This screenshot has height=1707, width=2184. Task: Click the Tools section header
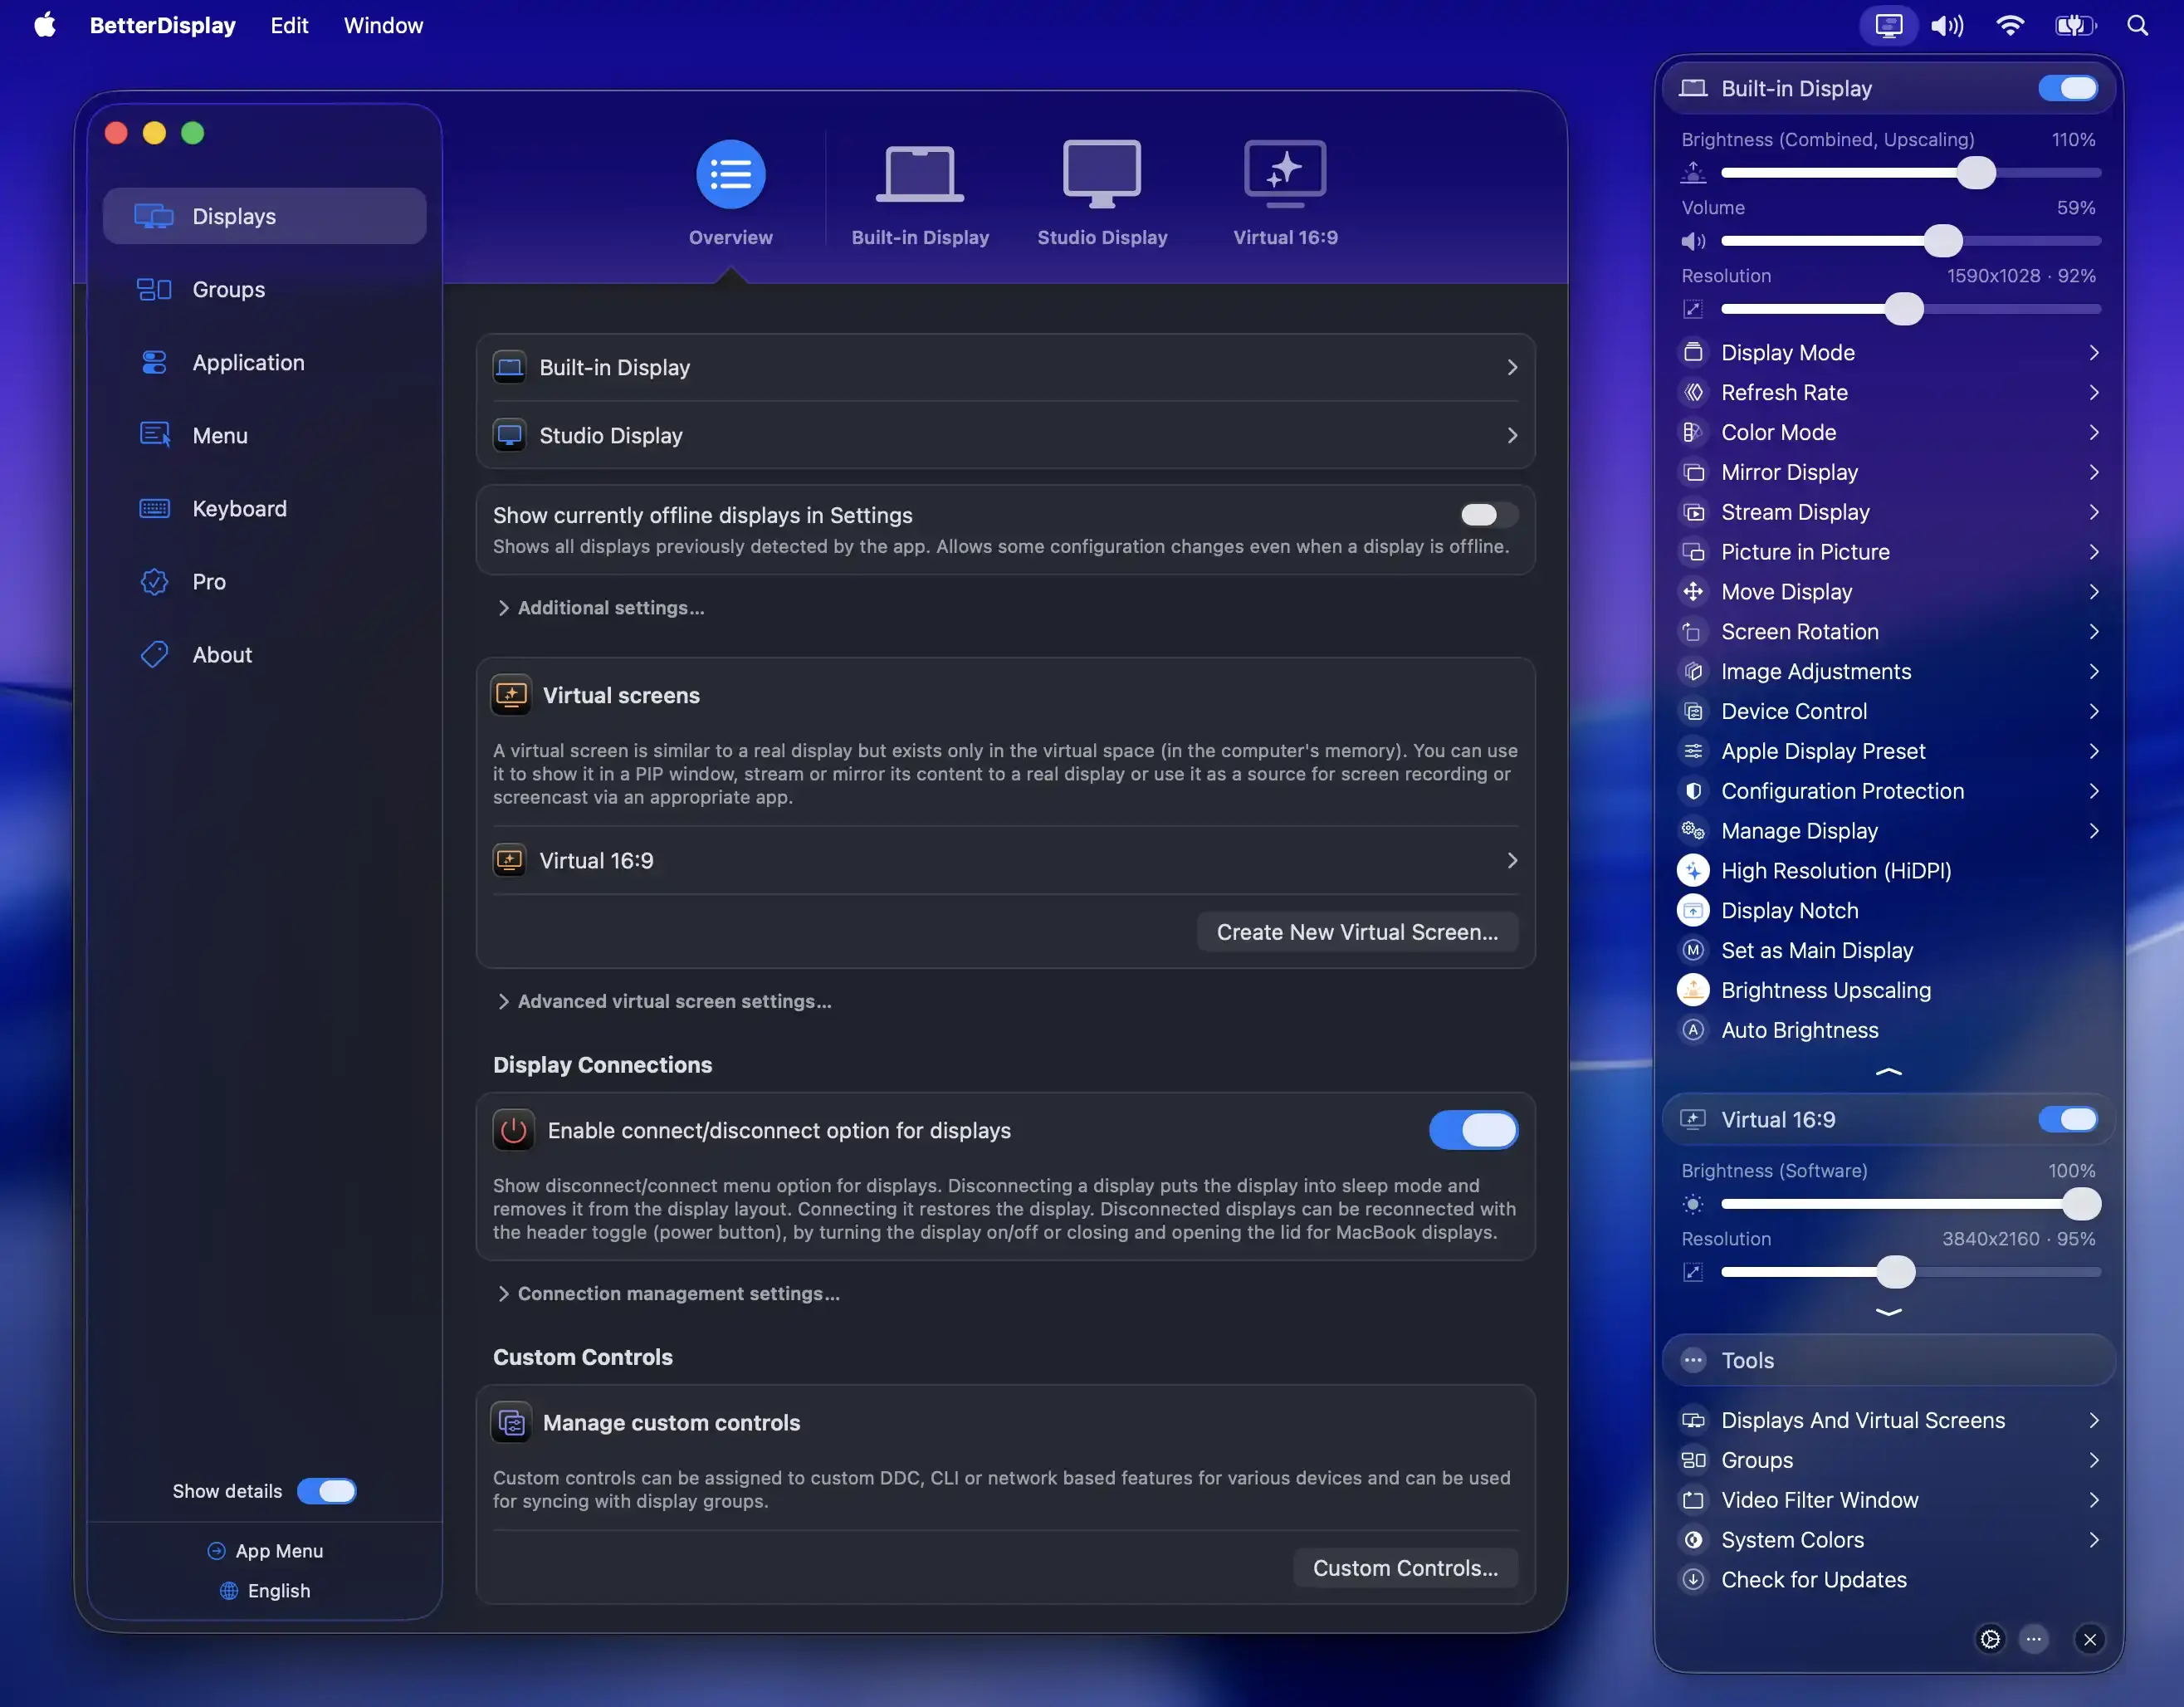[x=1888, y=1360]
